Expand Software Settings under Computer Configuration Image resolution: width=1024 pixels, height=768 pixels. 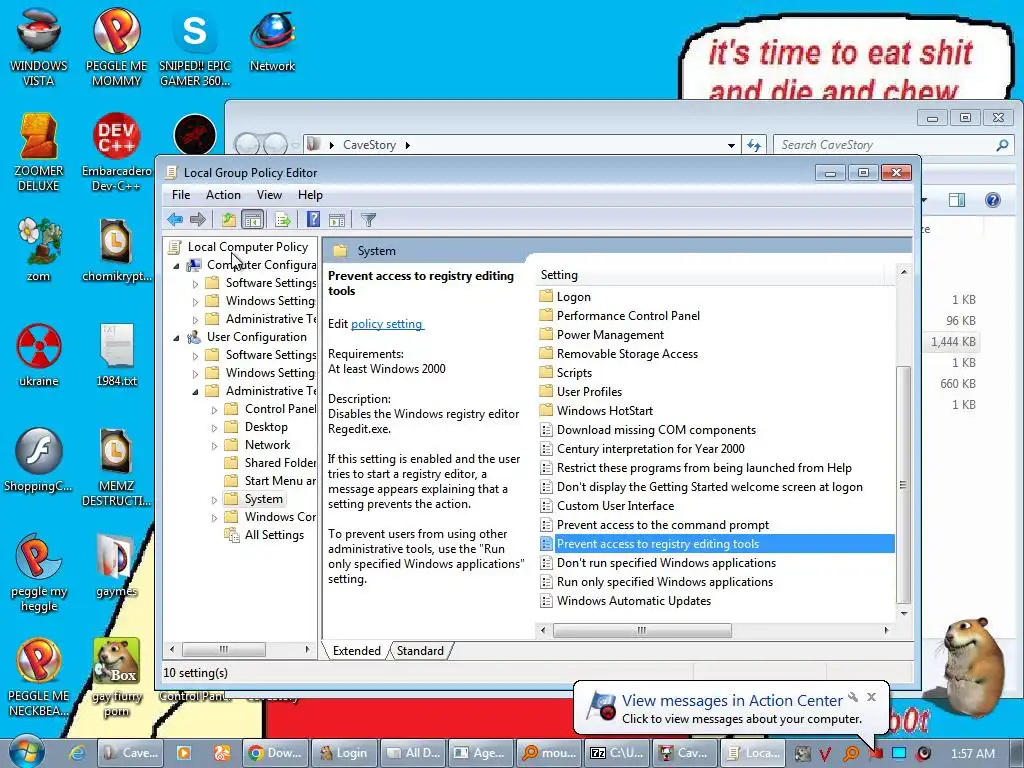195,283
